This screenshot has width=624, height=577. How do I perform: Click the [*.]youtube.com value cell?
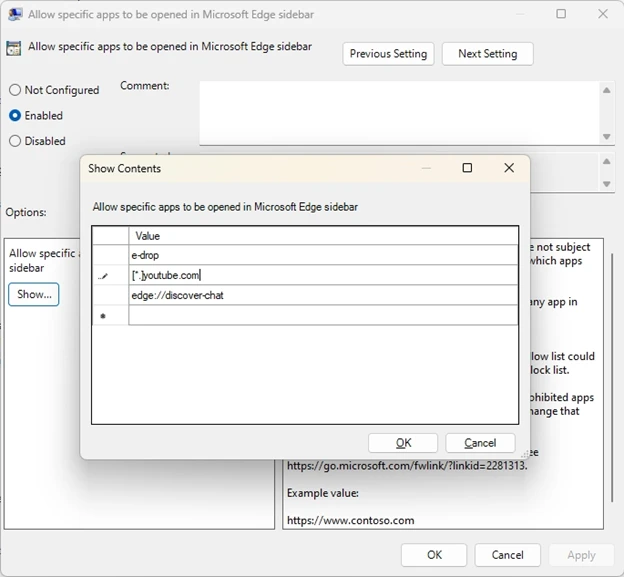click(323, 275)
